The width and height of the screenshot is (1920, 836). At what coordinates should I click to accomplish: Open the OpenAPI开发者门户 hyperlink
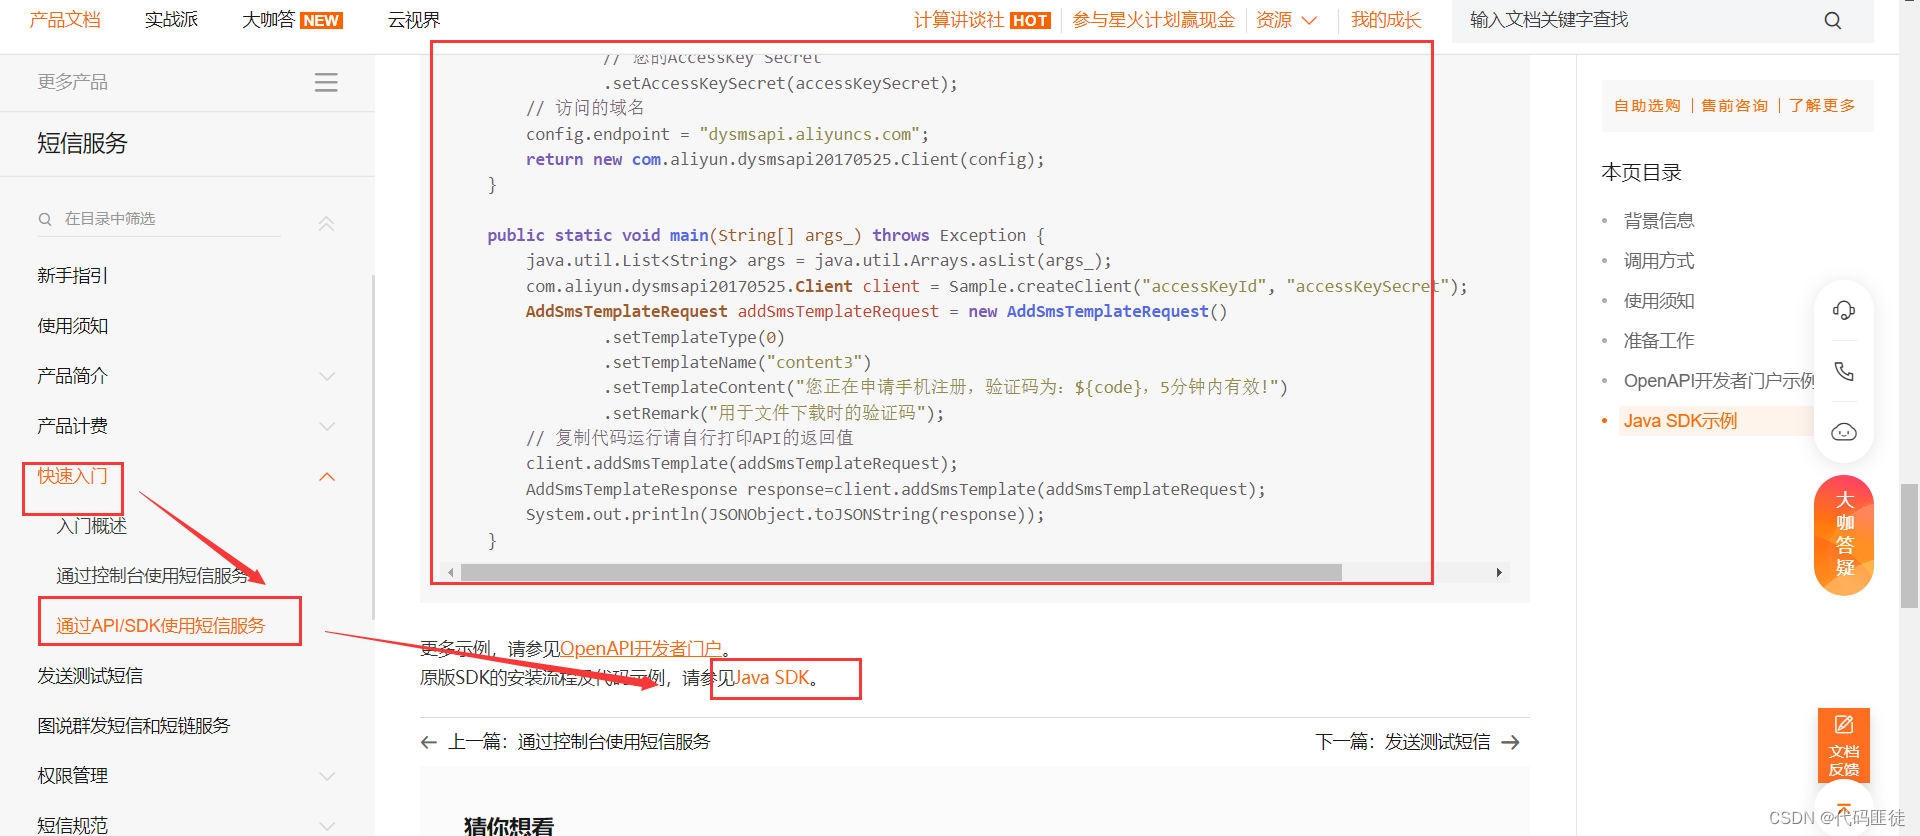coord(641,649)
